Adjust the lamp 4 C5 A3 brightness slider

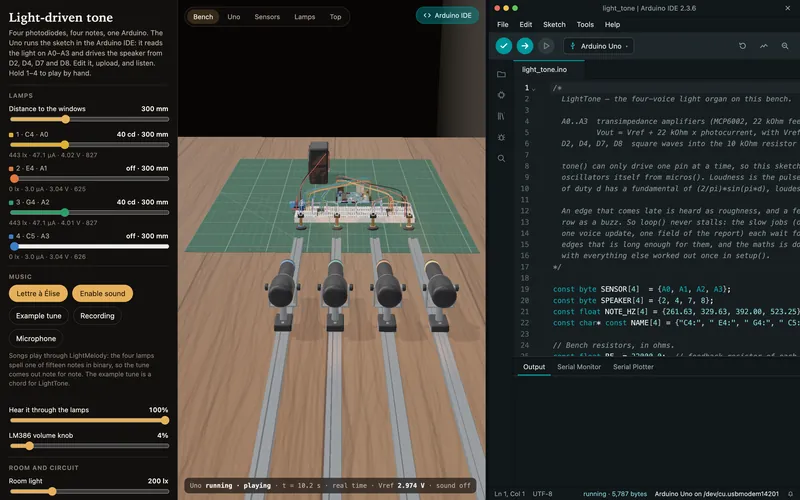coord(89,246)
